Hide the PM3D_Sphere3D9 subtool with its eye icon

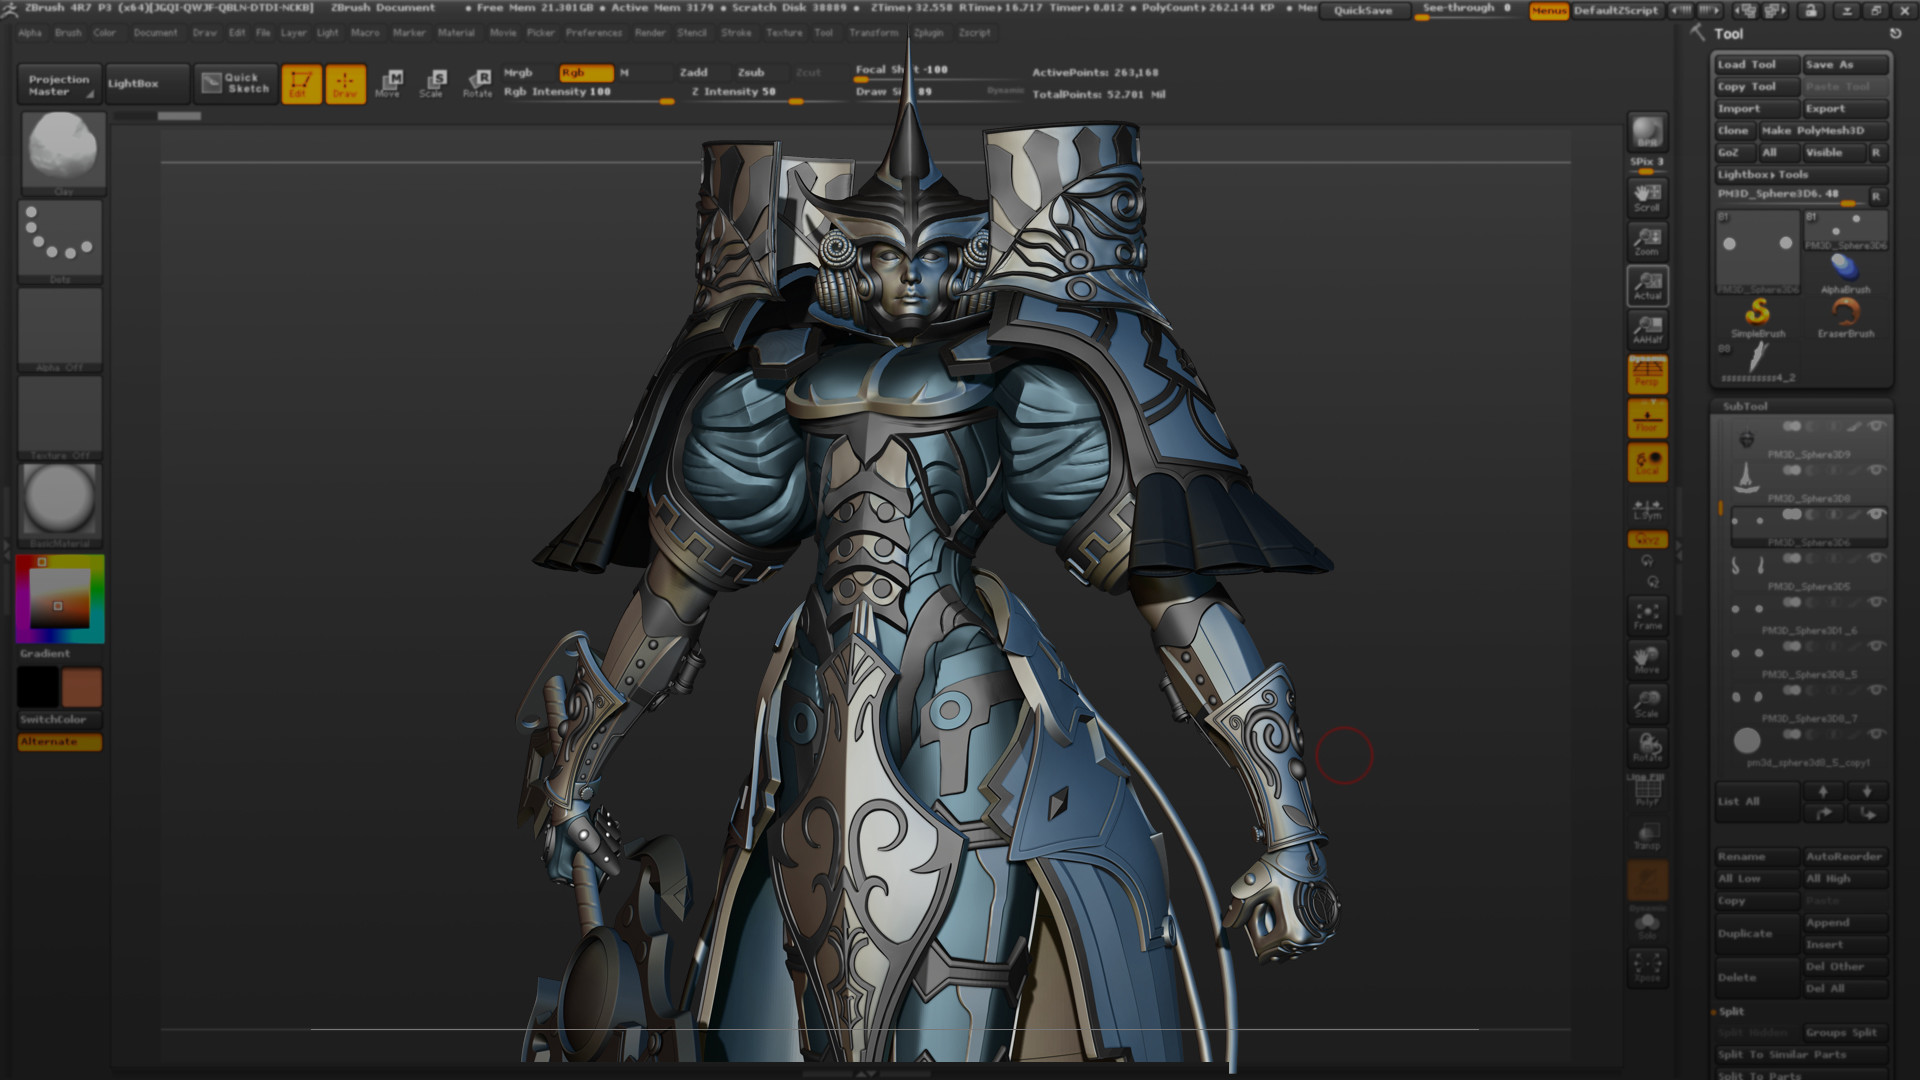pyautogui.click(x=1876, y=425)
